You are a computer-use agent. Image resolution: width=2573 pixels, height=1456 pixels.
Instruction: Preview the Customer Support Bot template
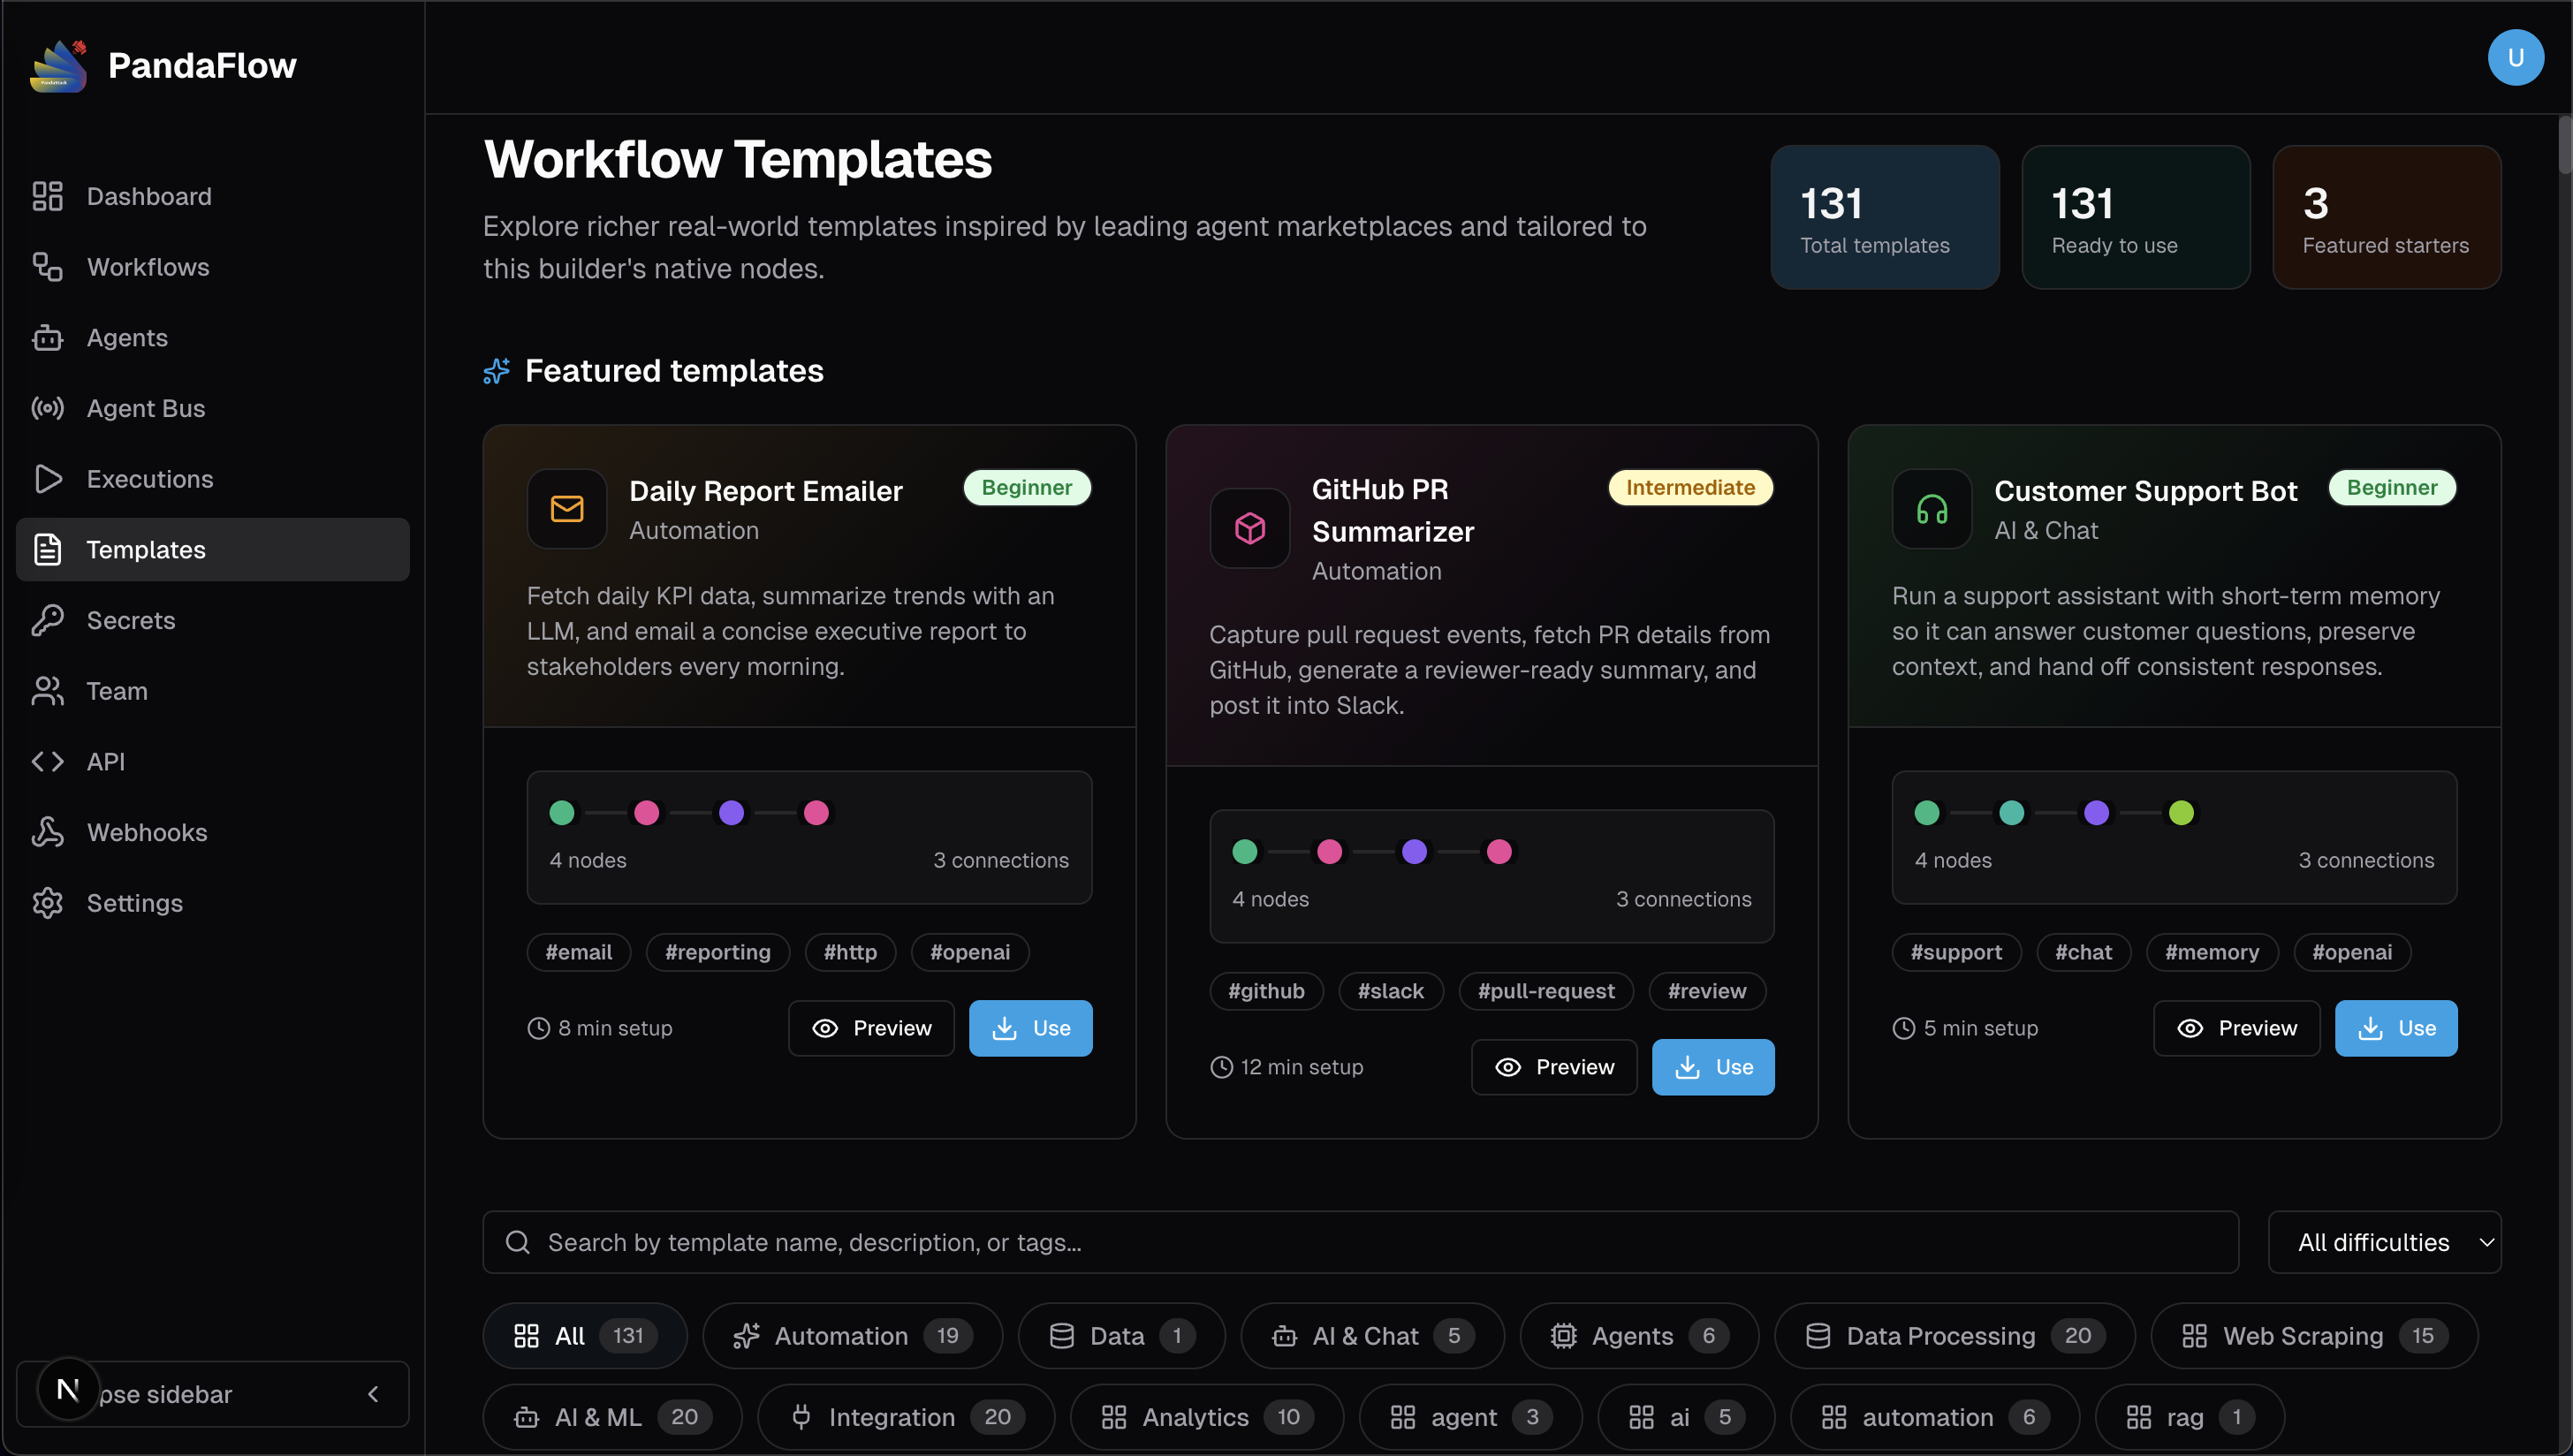pyautogui.click(x=2237, y=1028)
